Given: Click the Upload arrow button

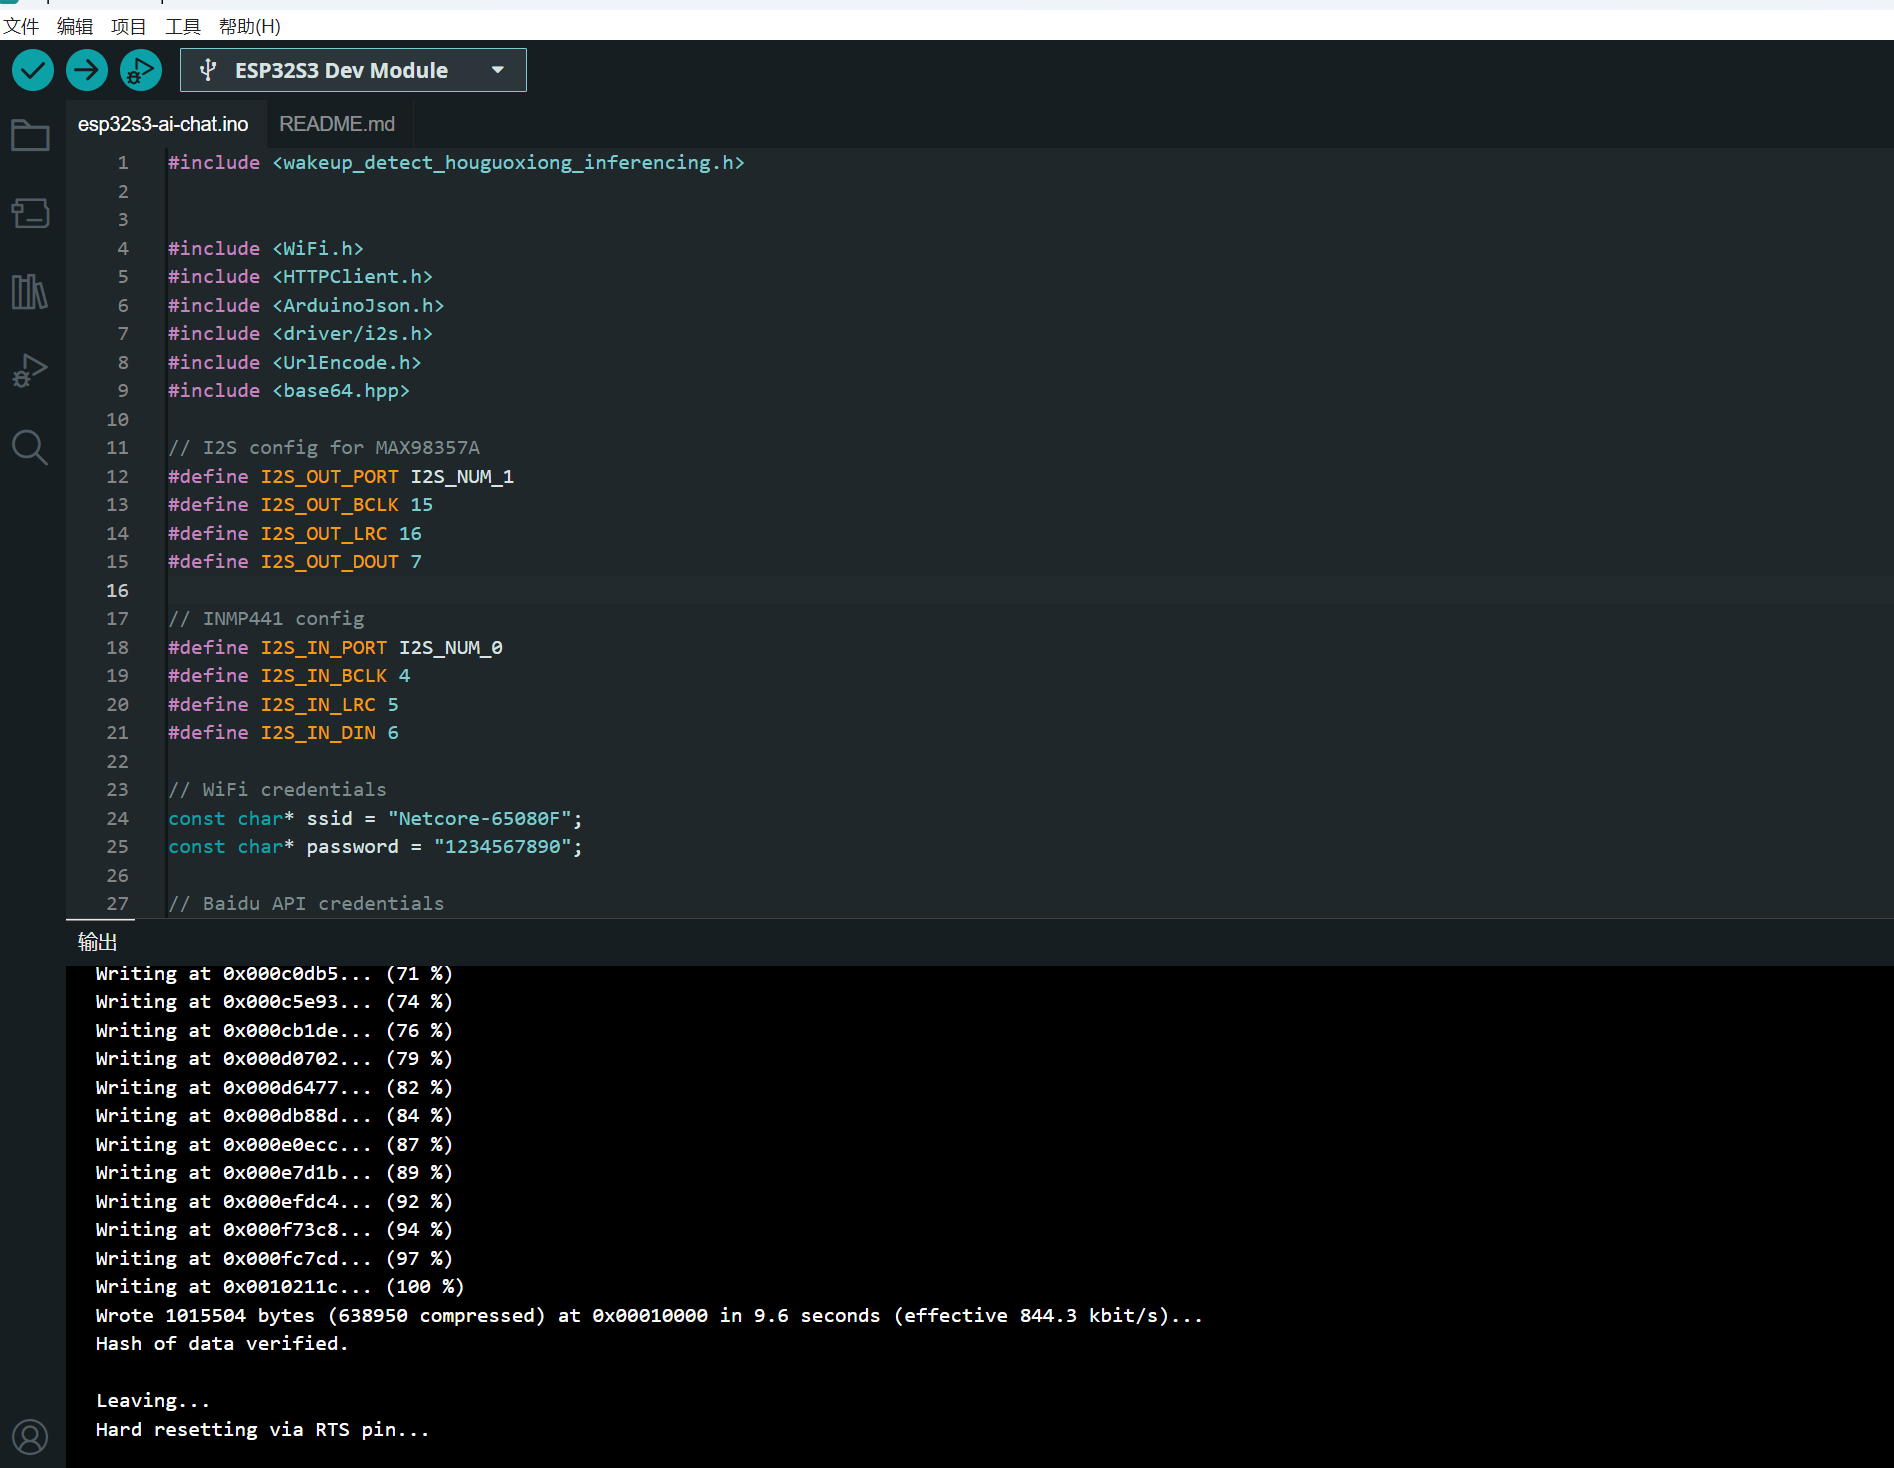Looking at the screenshot, I should pos(87,70).
